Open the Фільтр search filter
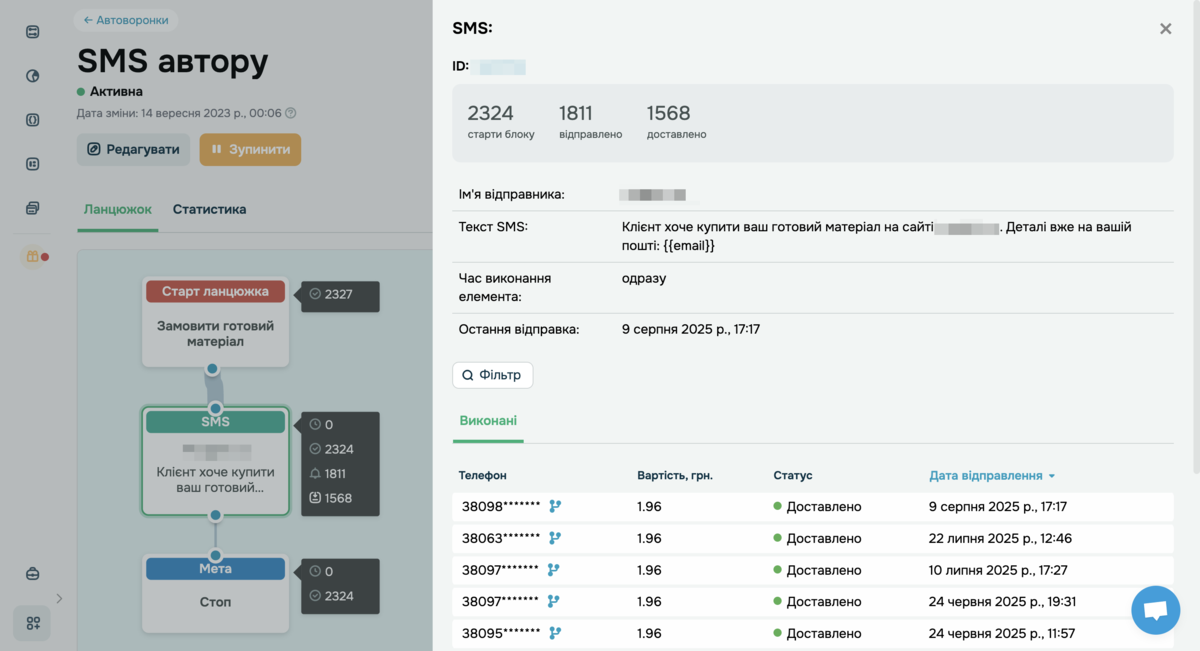 tap(492, 375)
